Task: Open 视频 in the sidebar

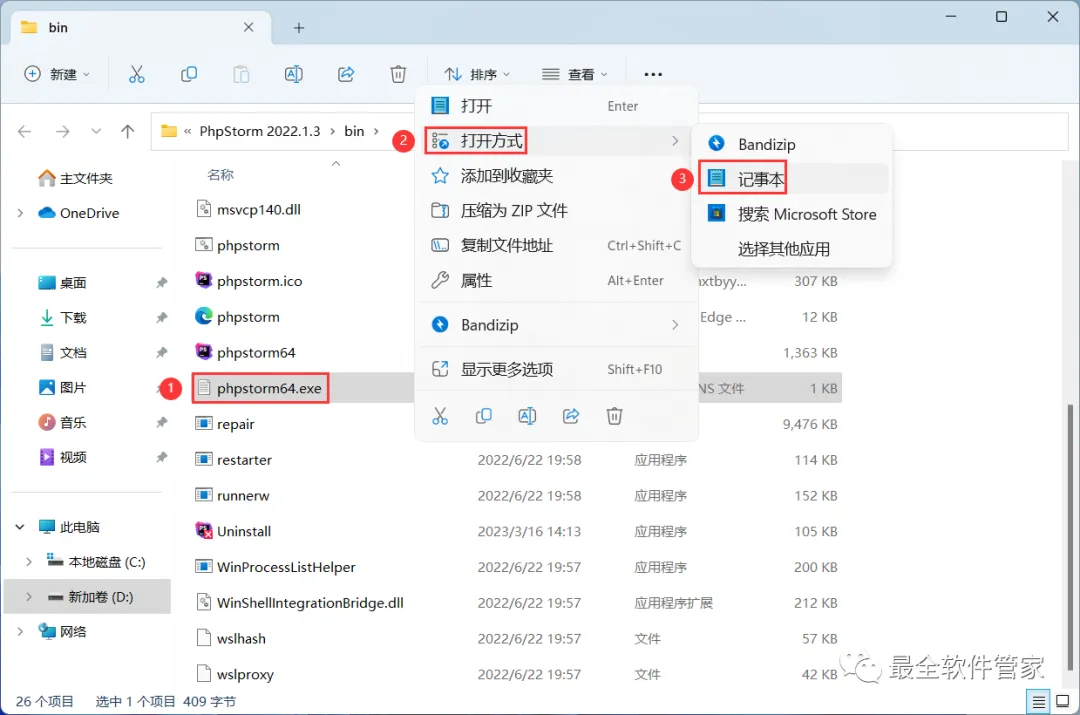Action: pyautogui.click(x=62, y=457)
